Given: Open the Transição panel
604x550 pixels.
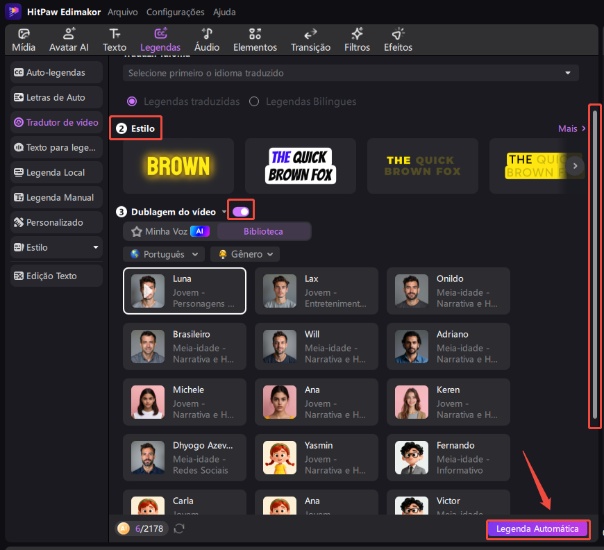Looking at the screenshot, I should [x=310, y=40].
